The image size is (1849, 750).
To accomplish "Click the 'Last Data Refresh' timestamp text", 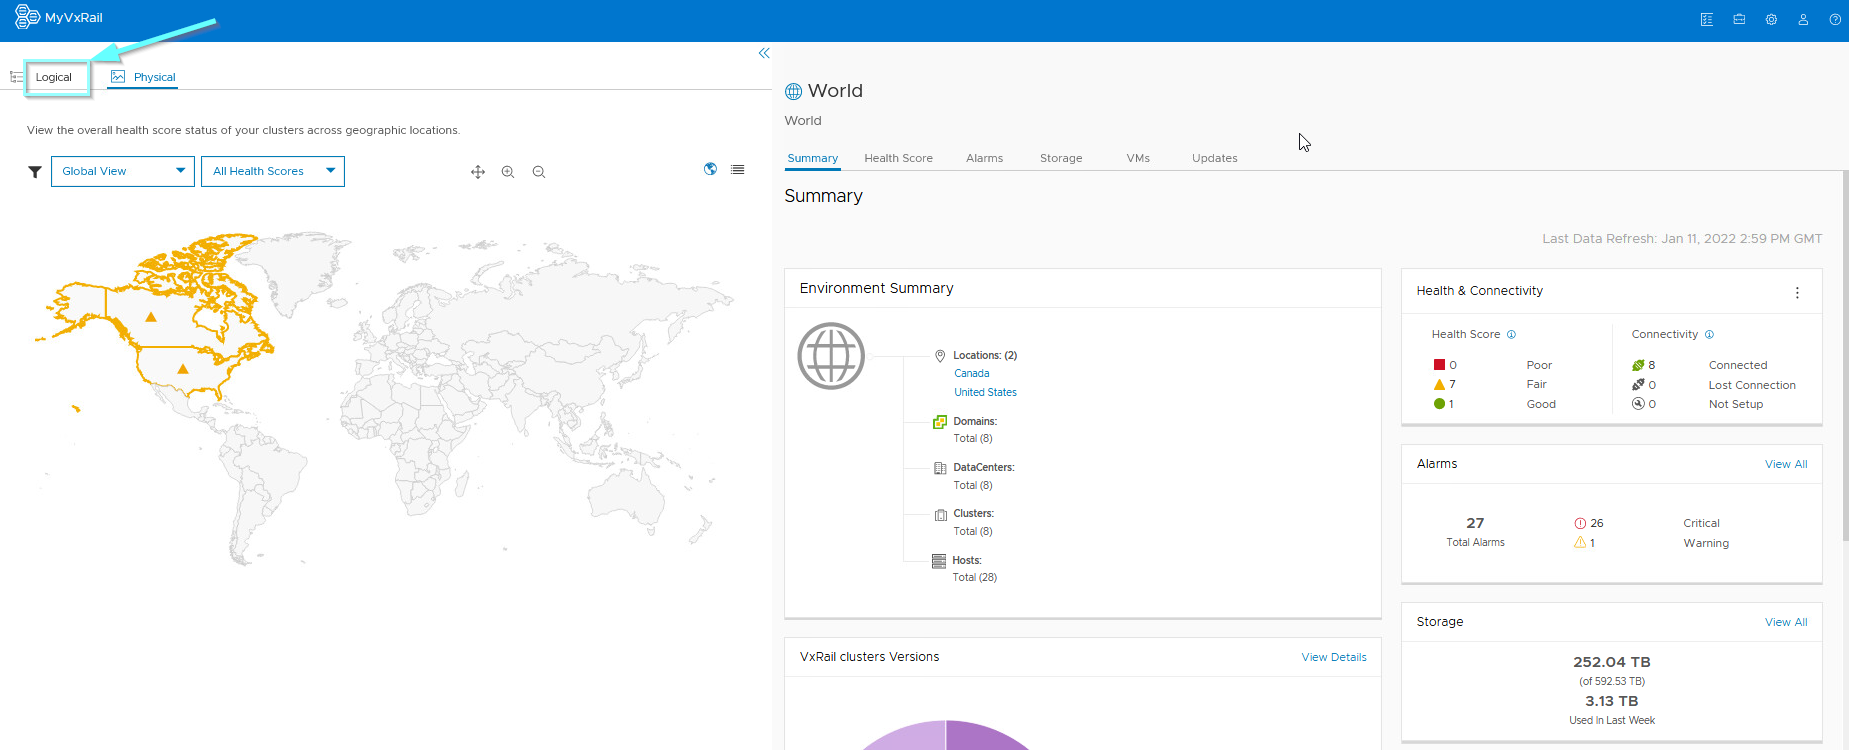I will (x=1682, y=239).
